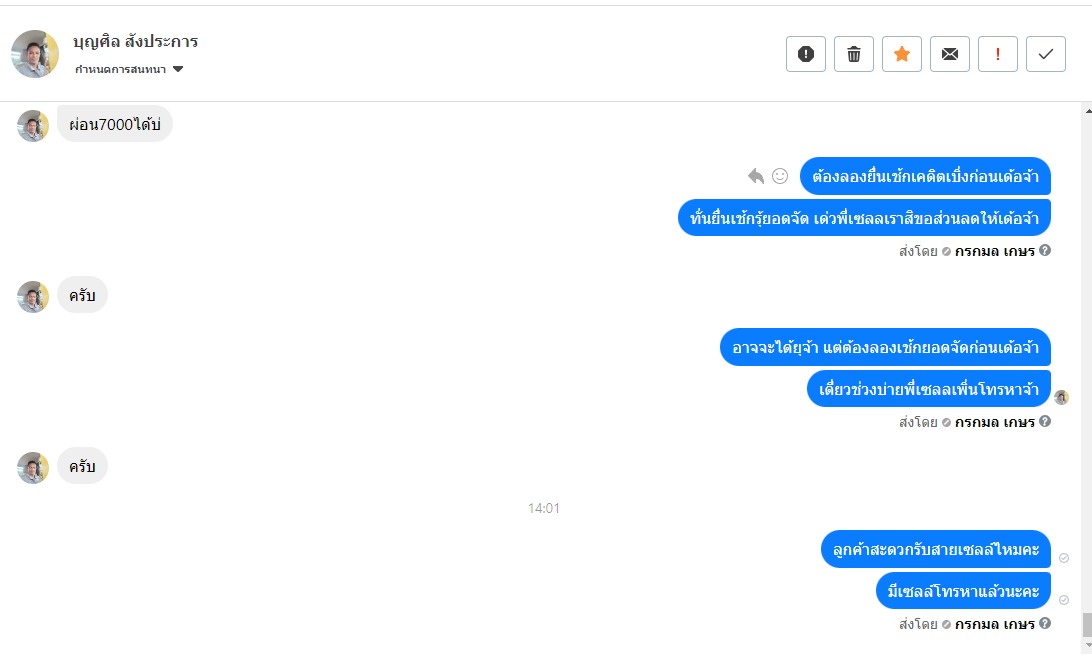1092x665 pixels.
Task: Open the large customer profile picture in header
Action: pos(35,54)
